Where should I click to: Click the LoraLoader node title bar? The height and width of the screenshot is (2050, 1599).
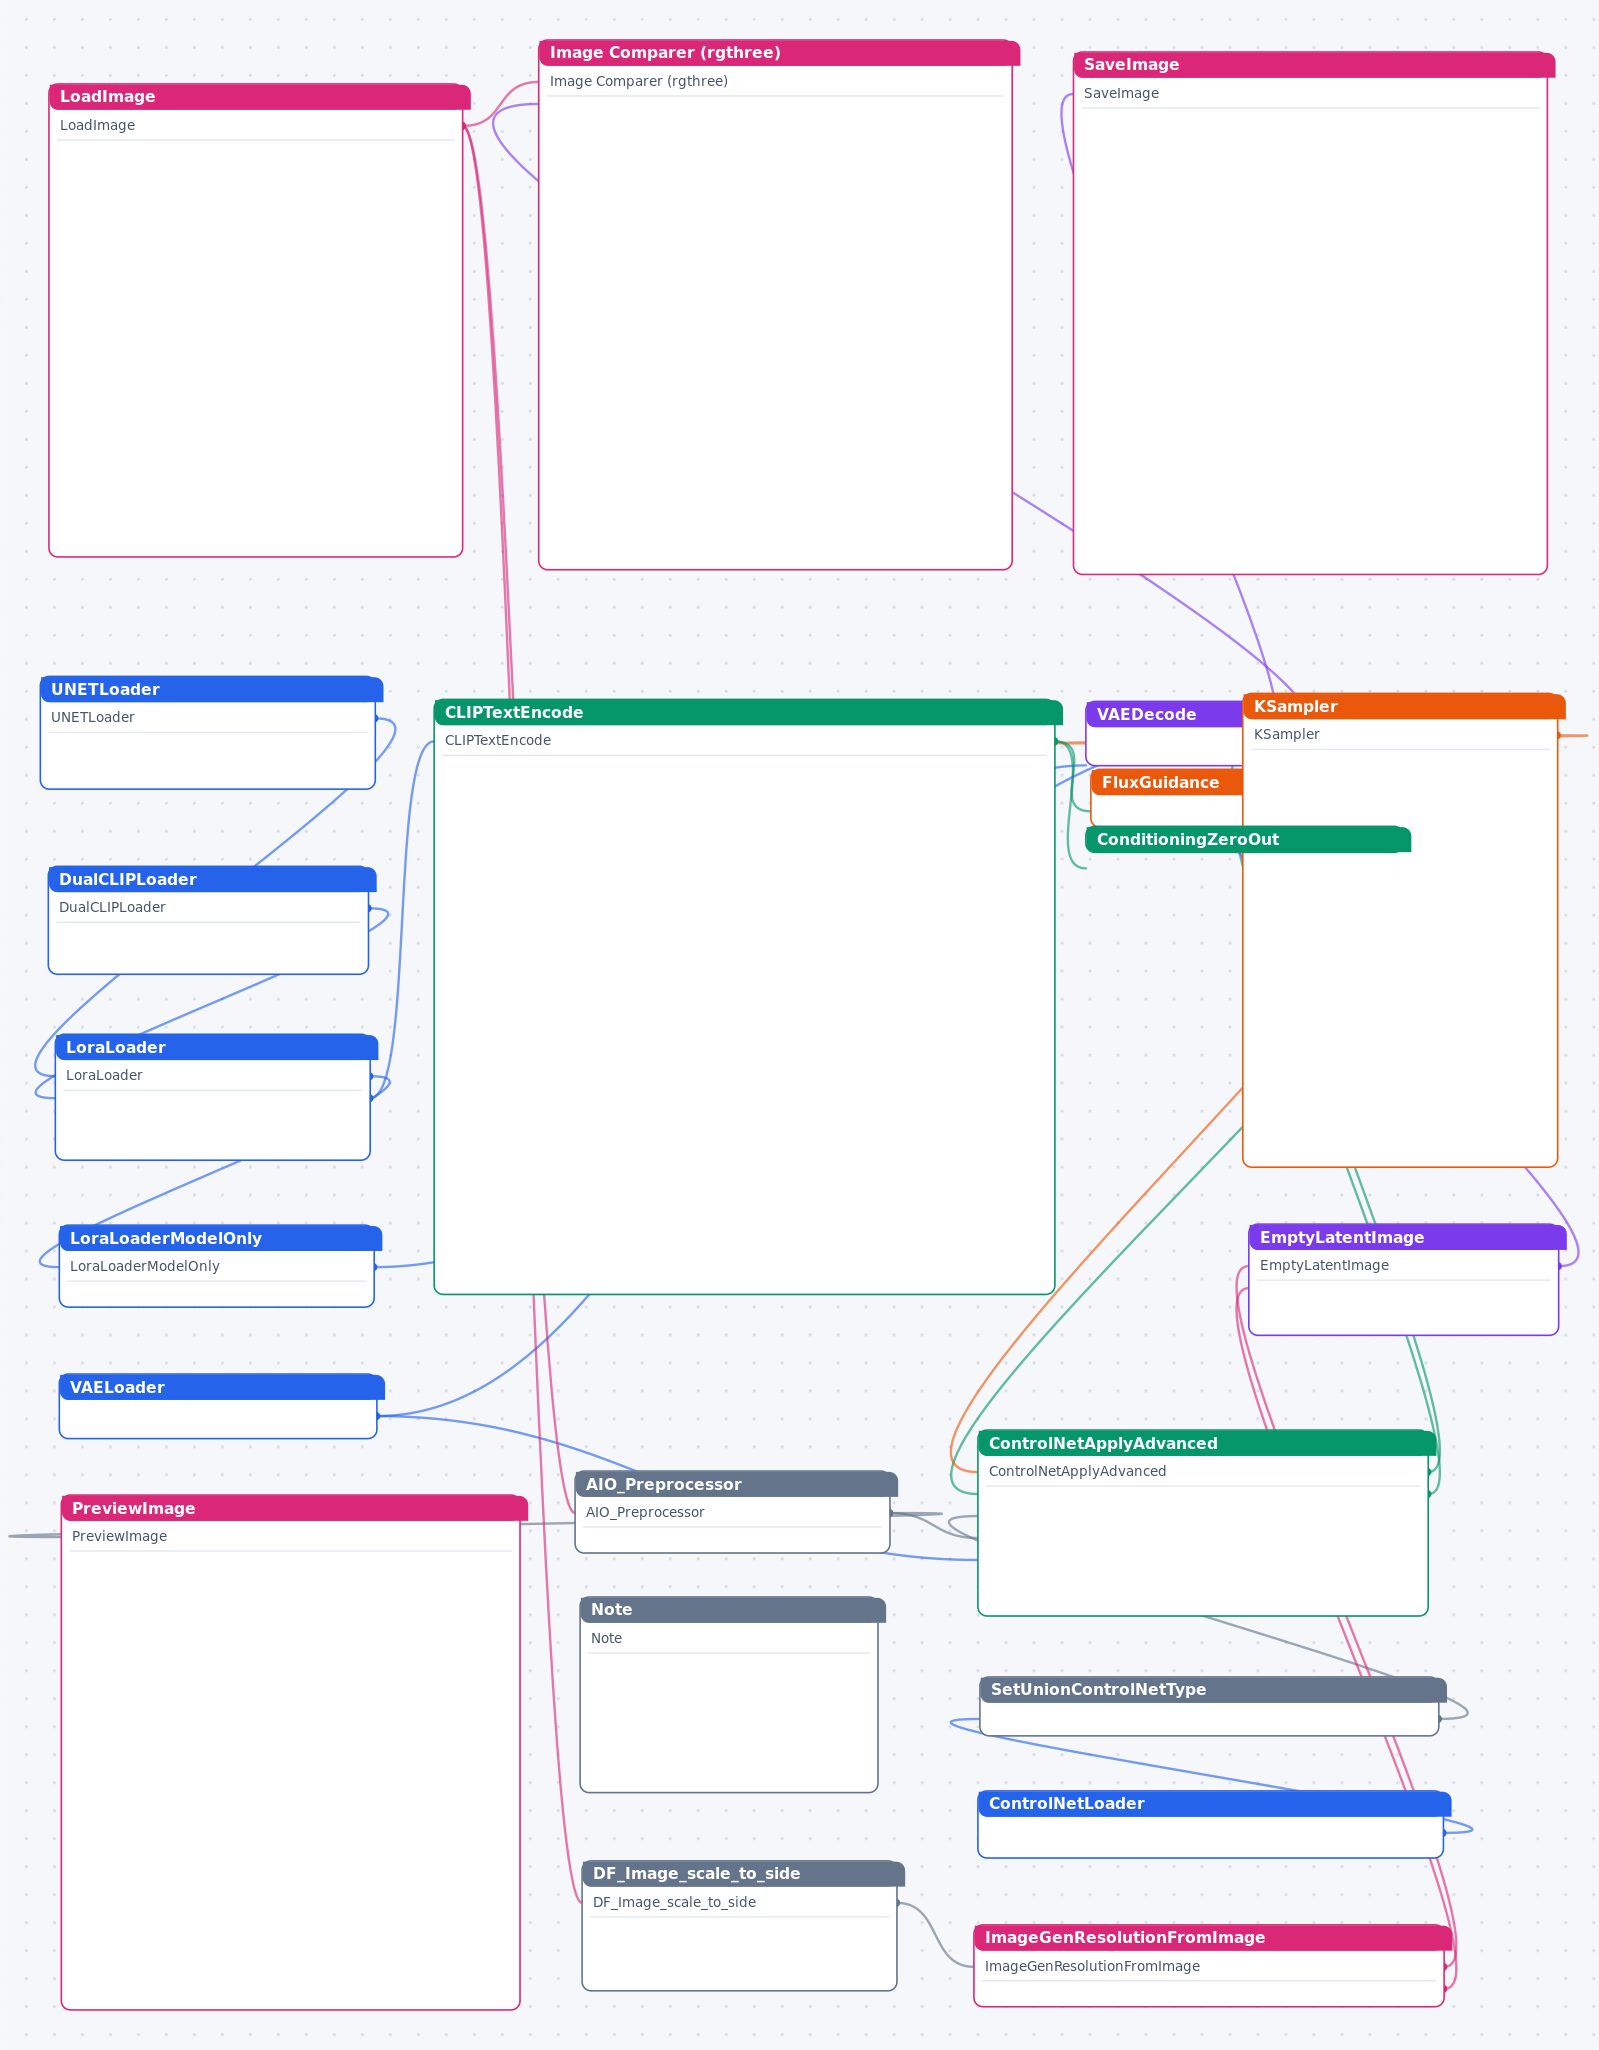216,1048
